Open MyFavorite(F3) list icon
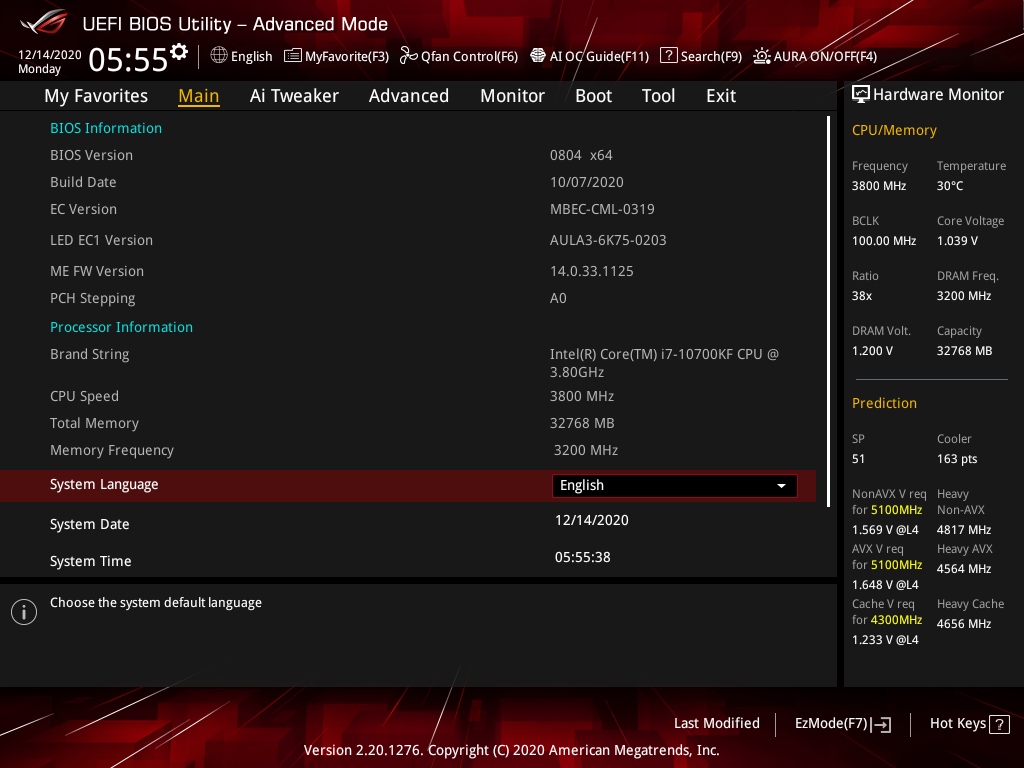This screenshot has width=1024, height=768. [293, 56]
